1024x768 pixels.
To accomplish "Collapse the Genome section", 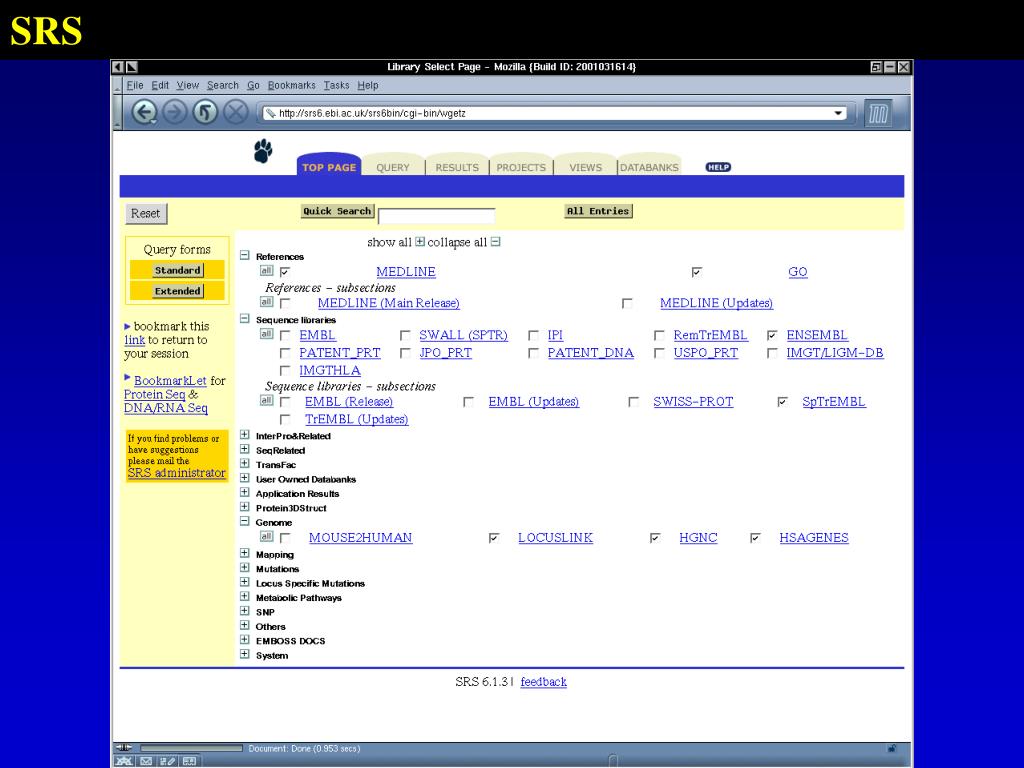I will (244, 521).
